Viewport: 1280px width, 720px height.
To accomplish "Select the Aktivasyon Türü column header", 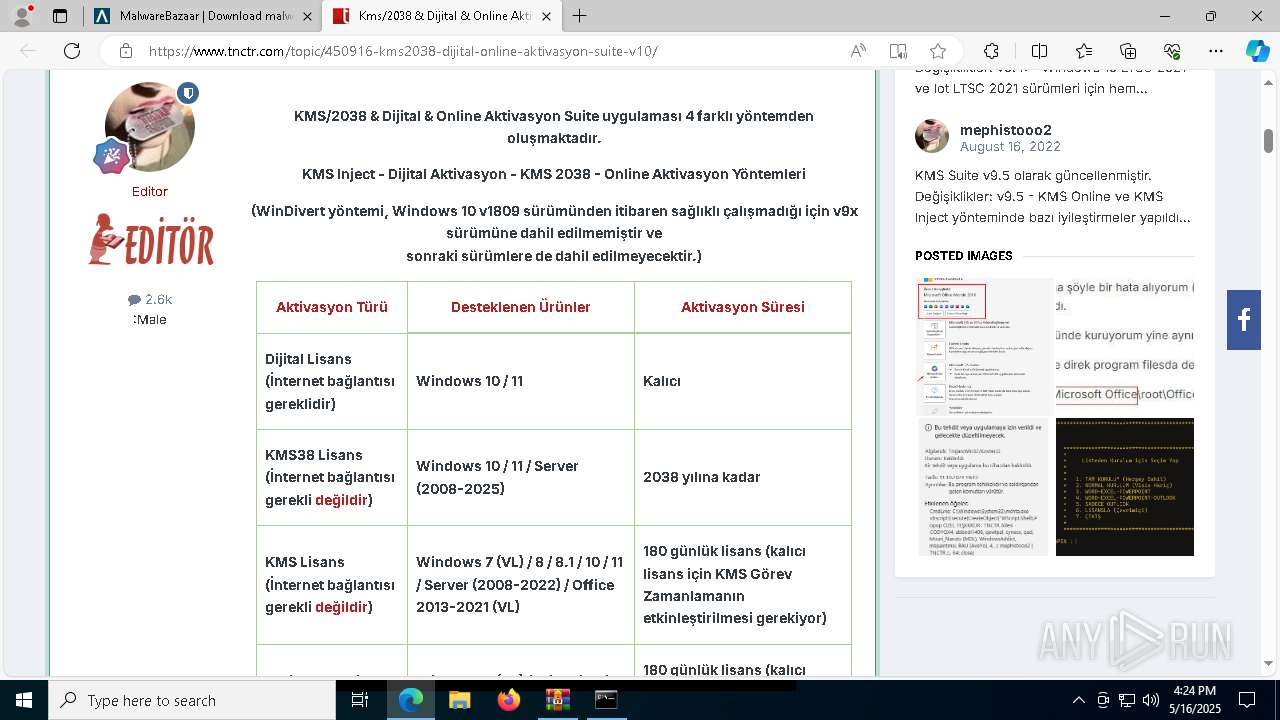I will point(332,307).
